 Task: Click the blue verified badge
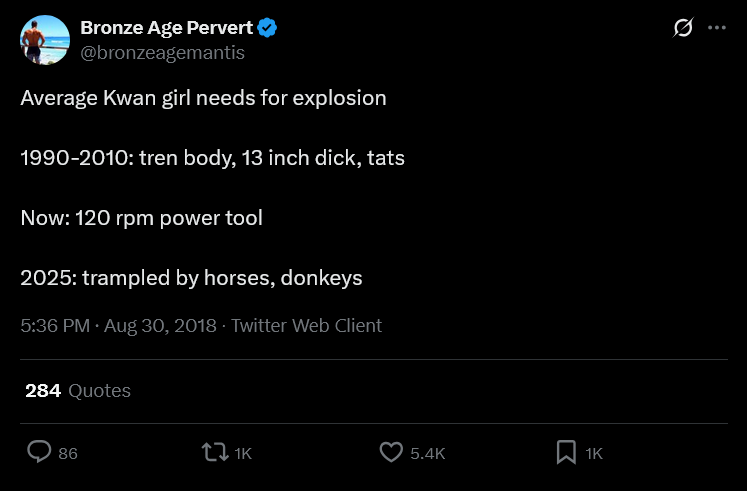point(268,28)
